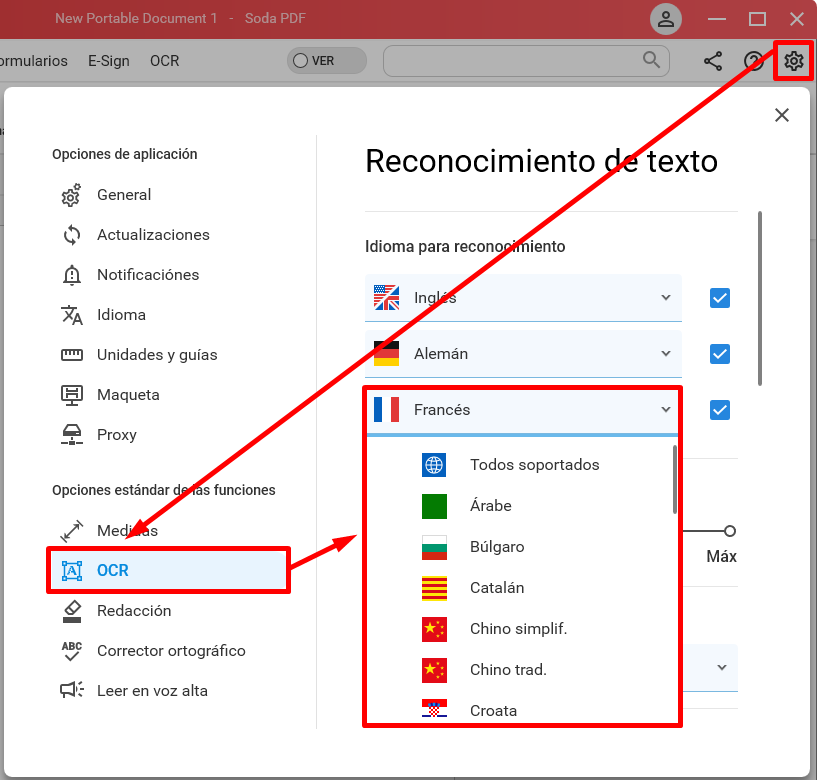Screen dimensions: 817x780
Task: Click the Leer en voz alta megaphone icon
Action: tap(71, 690)
